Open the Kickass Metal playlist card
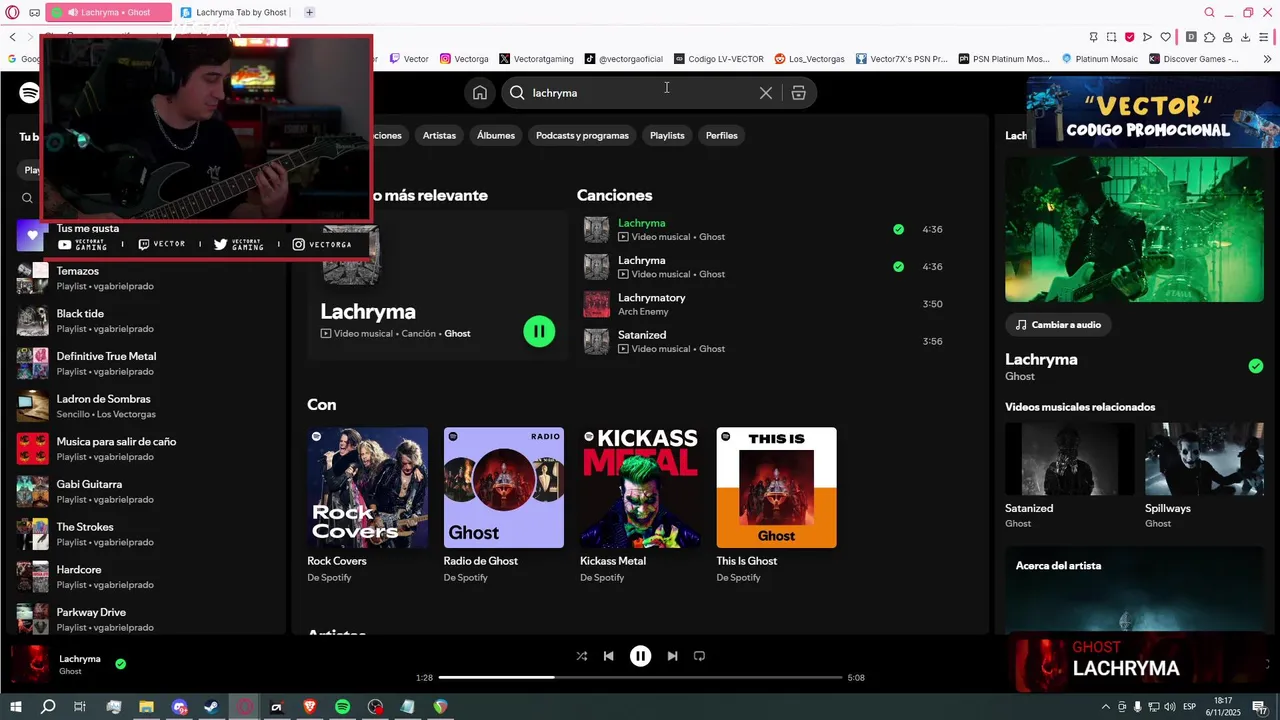 point(640,506)
